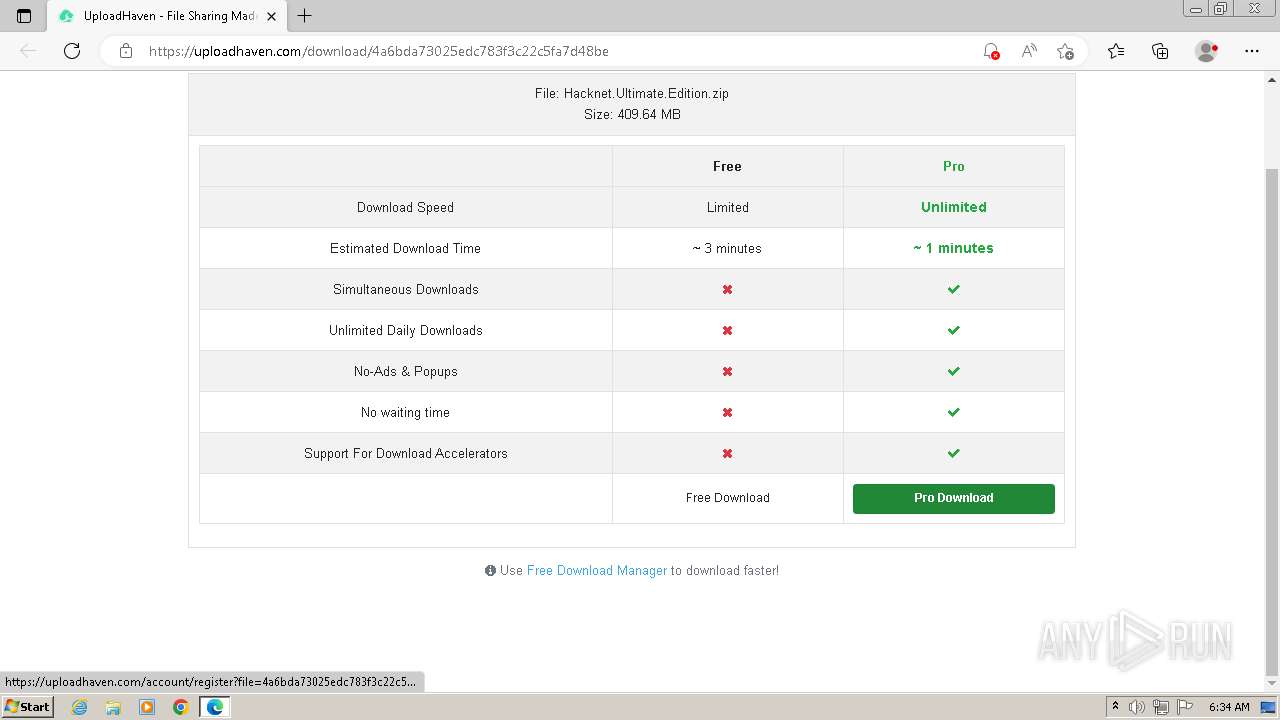Click the browser Refresh icon
Viewport: 1280px width, 720px height.
pos(72,51)
